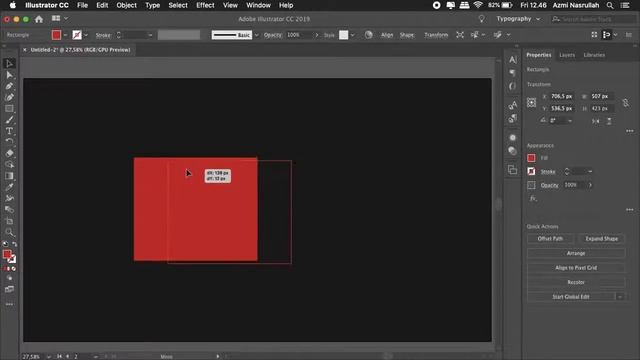Select the Direct Selection tool
This screenshot has width=640, height=360.
9,75
